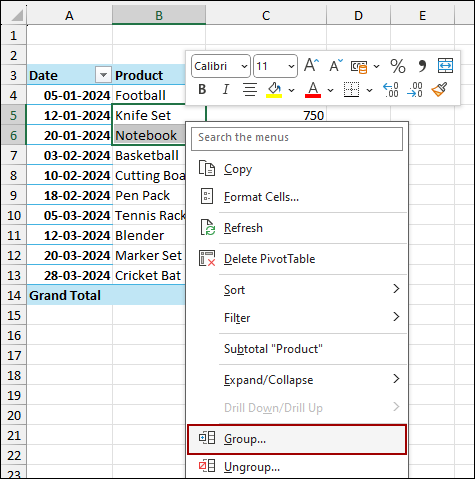The image size is (475, 479).
Task: Apply Accounting Number Format icon
Action: pos(359,66)
